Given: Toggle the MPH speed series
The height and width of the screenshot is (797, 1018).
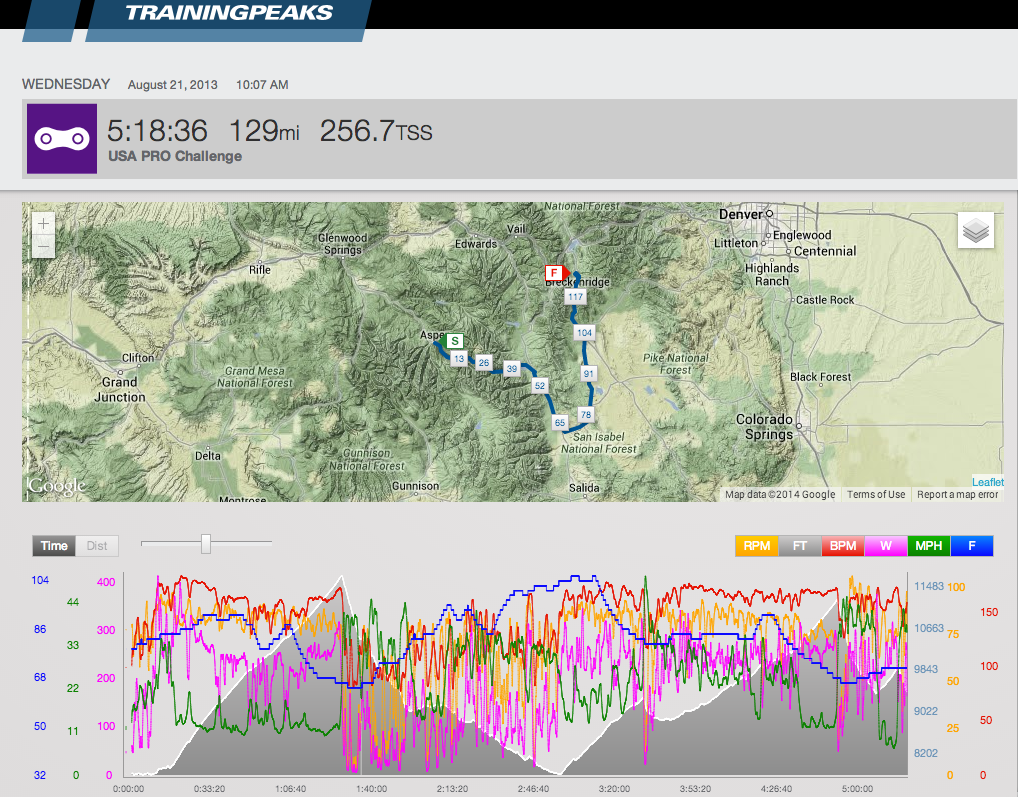Looking at the screenshot, I should tap(928, 546).
